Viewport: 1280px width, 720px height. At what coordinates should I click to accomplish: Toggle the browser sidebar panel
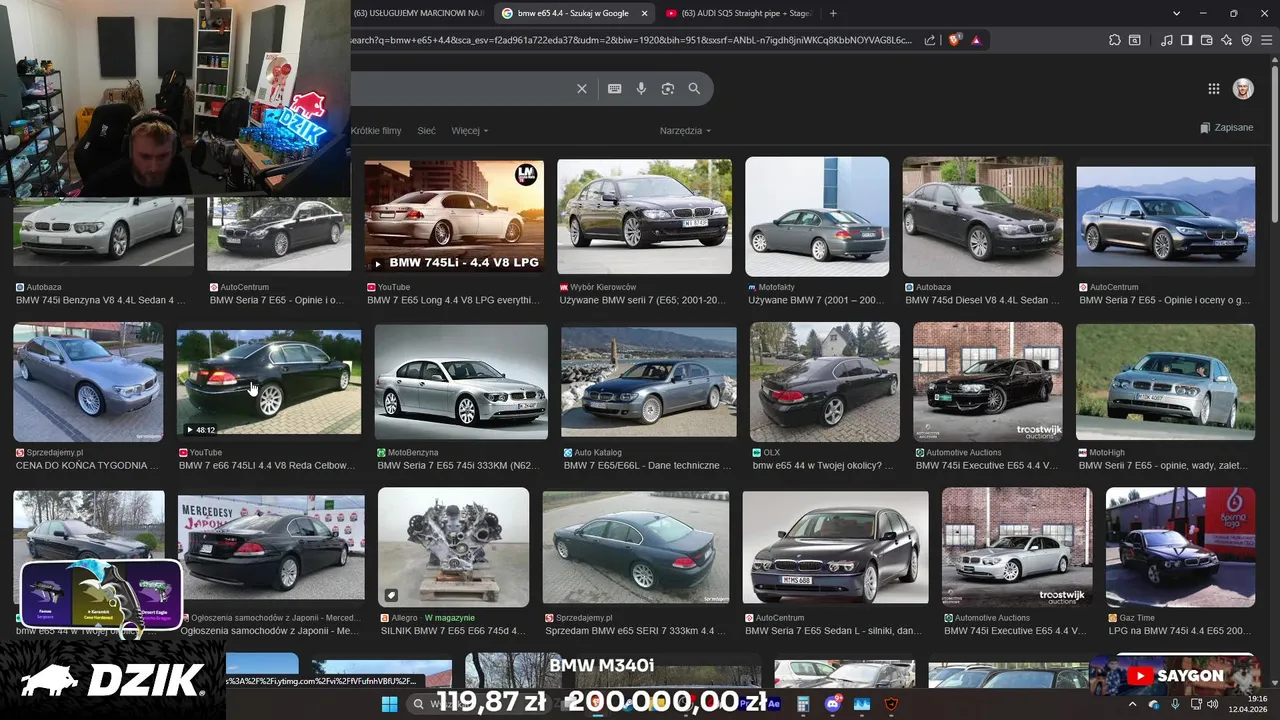[1186, 40]
